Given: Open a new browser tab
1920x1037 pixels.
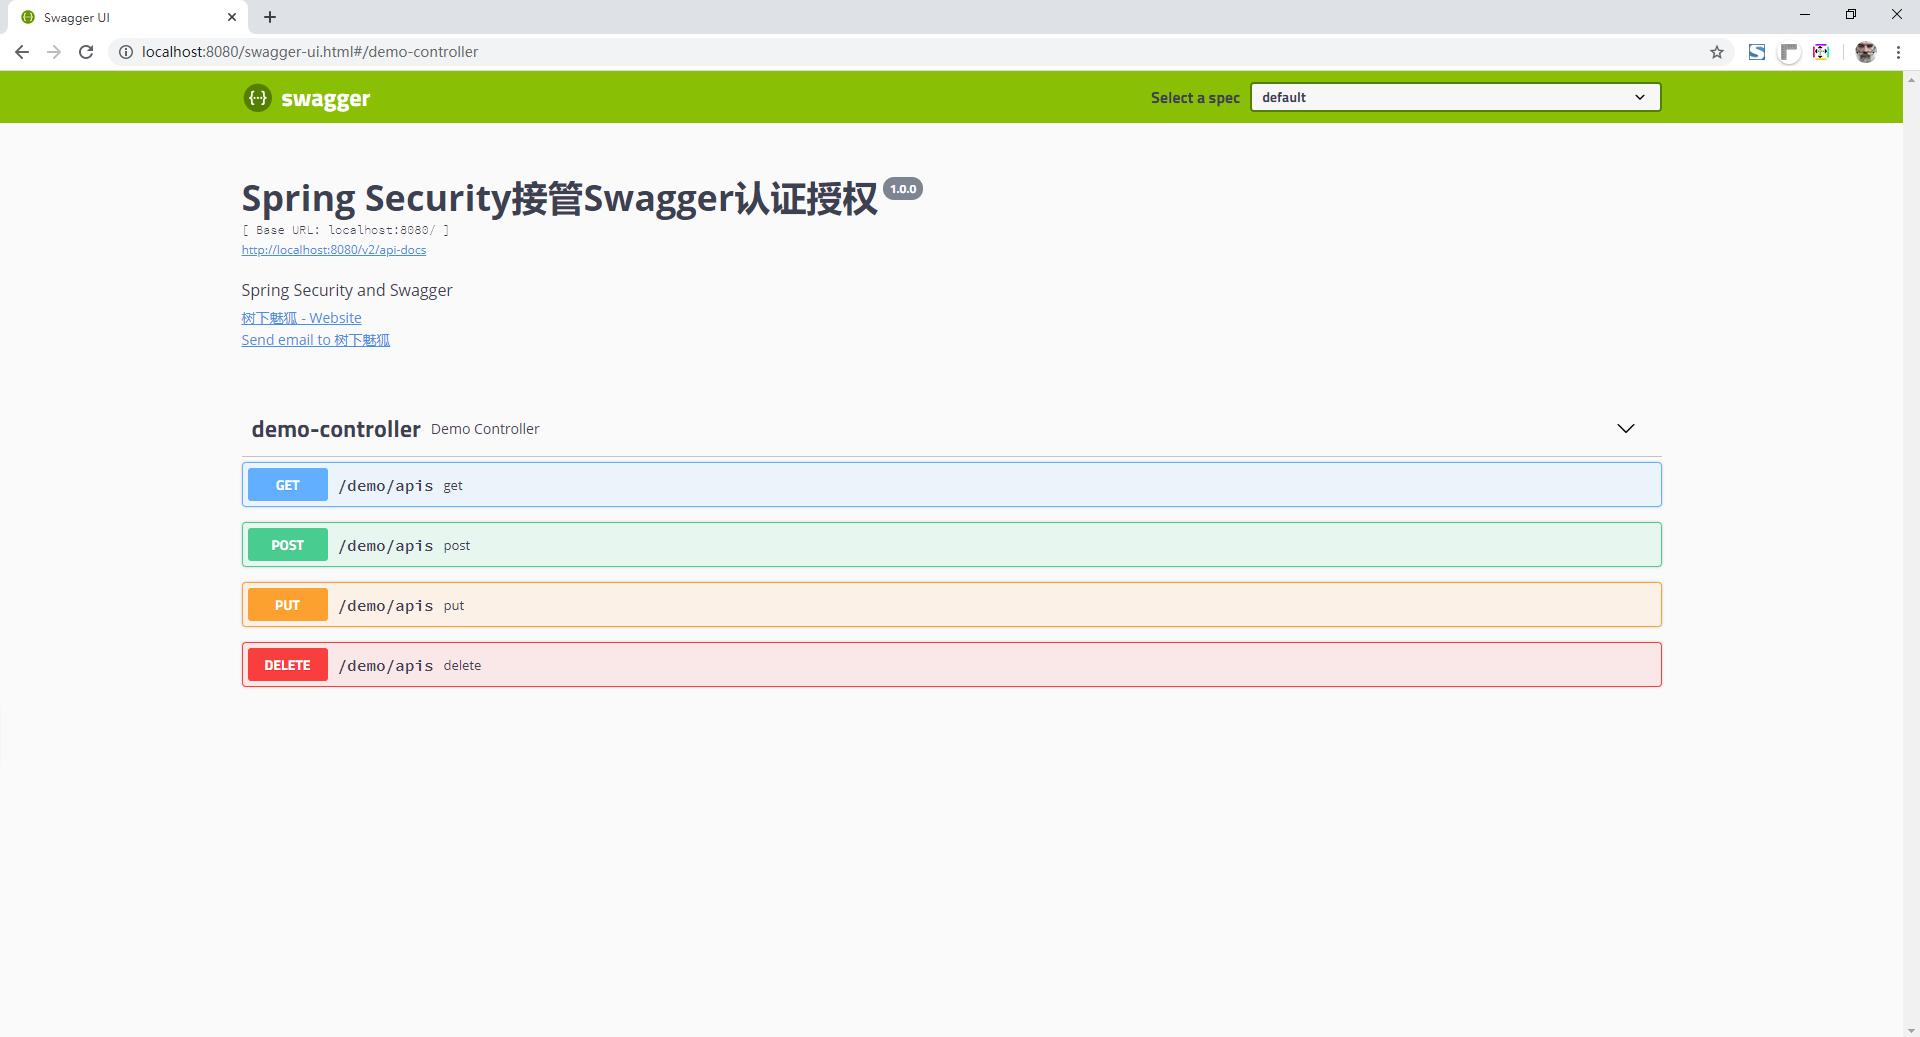Looking at the screenshot, I should click(x=270, y=17).
